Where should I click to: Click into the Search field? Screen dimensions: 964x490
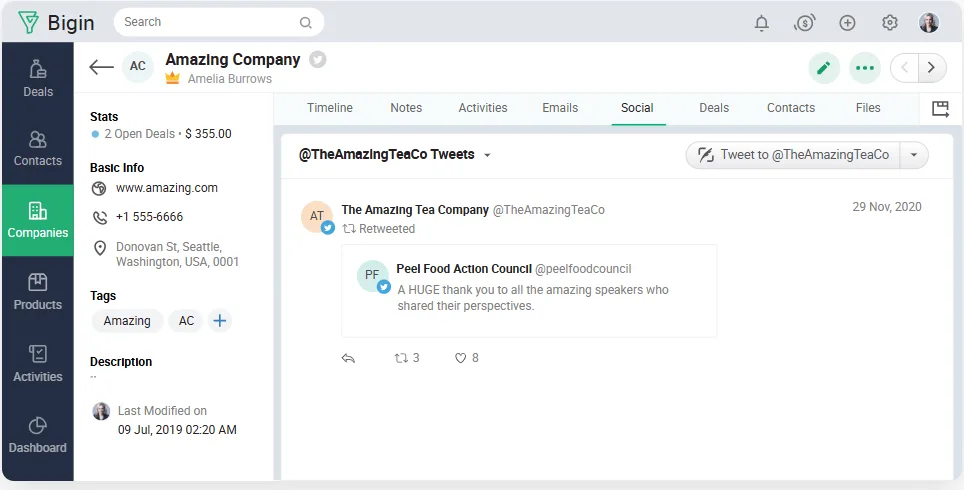pyautogui.click(x=219, y=23)
